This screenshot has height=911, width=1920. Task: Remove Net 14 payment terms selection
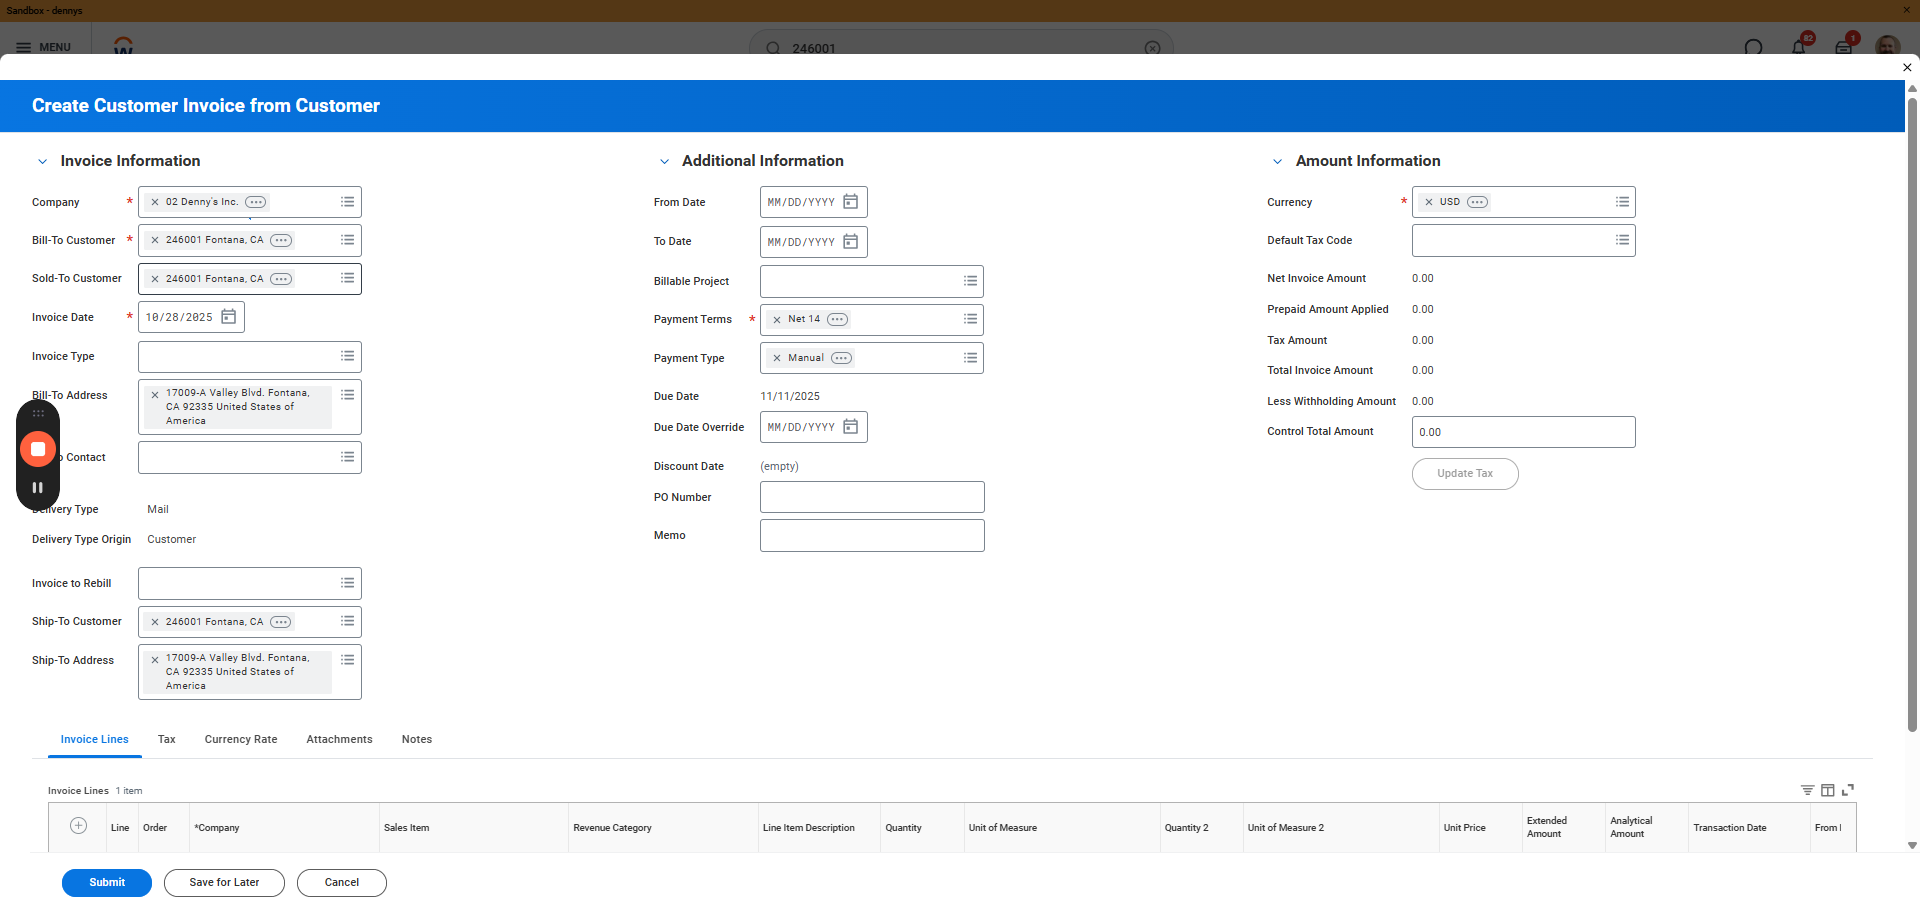click(x=777, y=320)
